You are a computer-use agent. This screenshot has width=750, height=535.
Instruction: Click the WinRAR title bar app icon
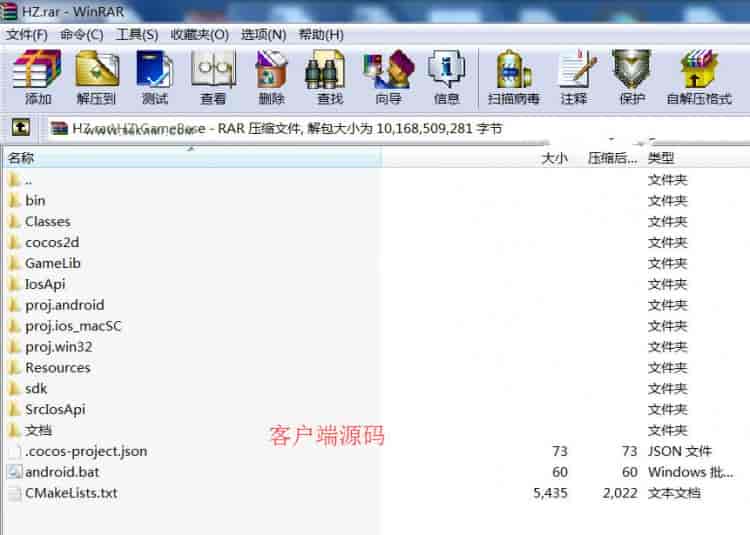pos(9,11)
